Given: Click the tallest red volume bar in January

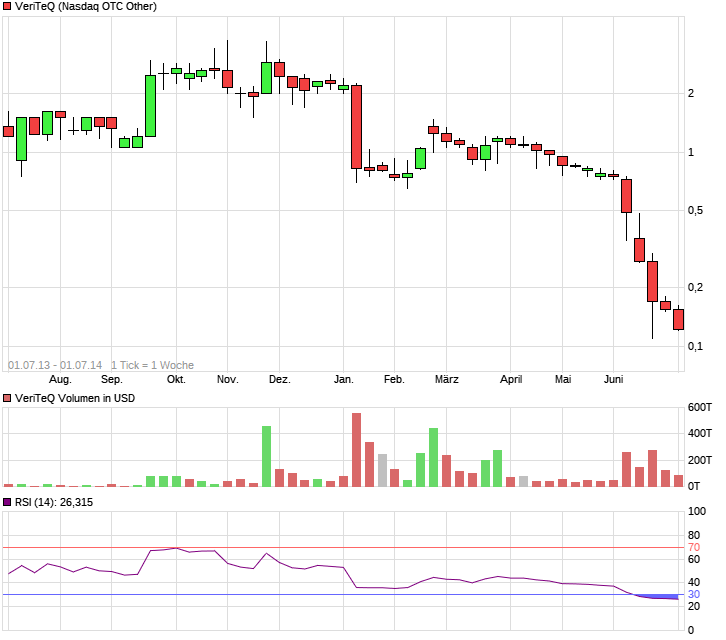Looking at the screenshot, I should coord(357,450).
